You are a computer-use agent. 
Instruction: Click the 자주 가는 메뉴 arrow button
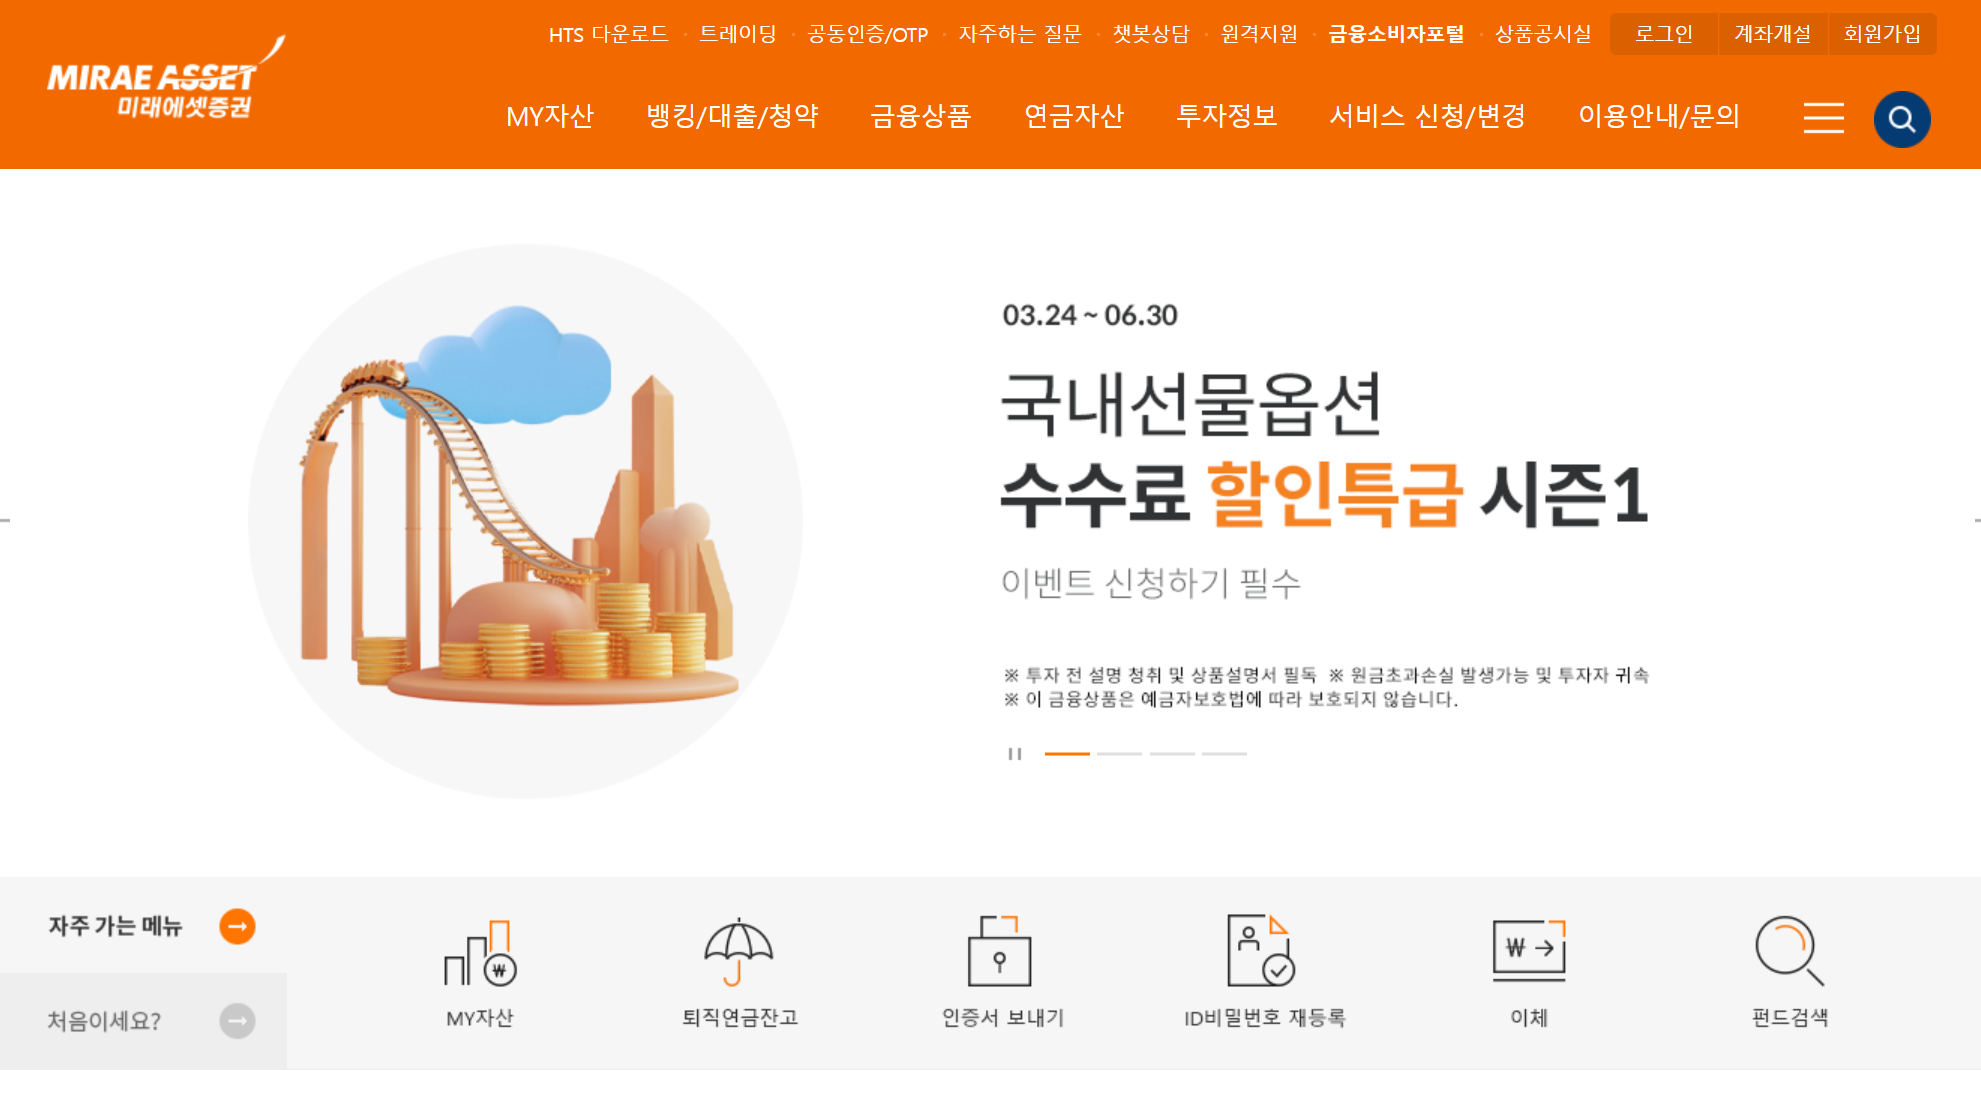click(x=237, y=926)
